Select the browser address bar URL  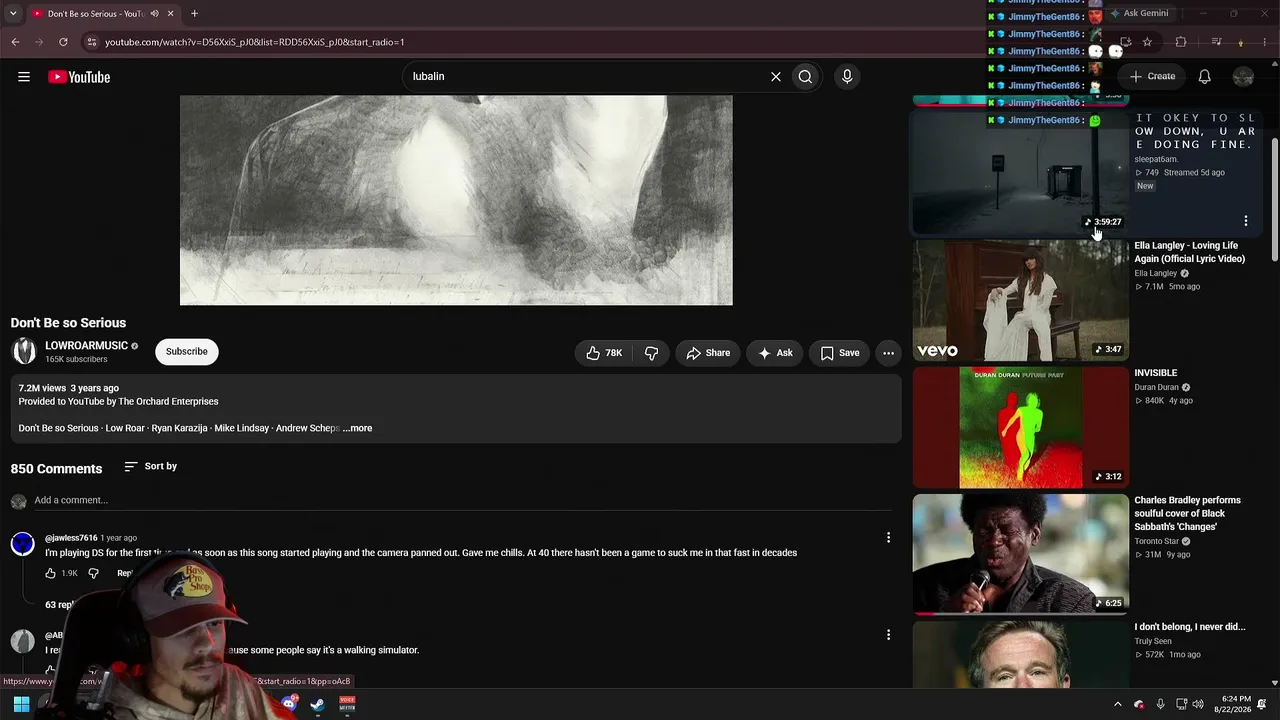255,42
